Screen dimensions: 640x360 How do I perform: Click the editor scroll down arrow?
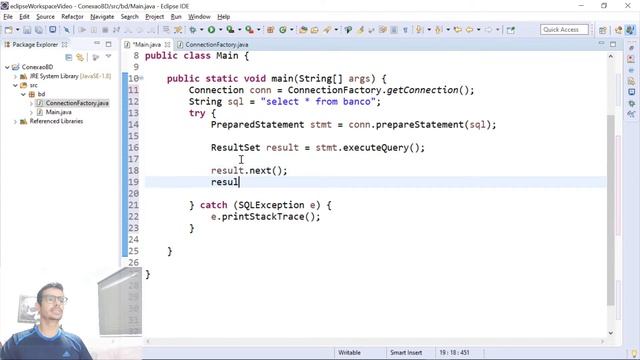611,333
